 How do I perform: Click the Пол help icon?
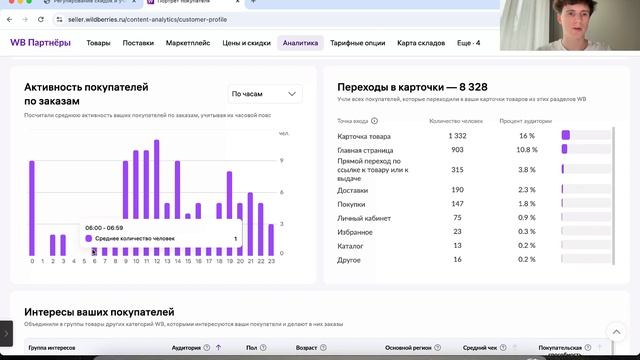point(263,347)
